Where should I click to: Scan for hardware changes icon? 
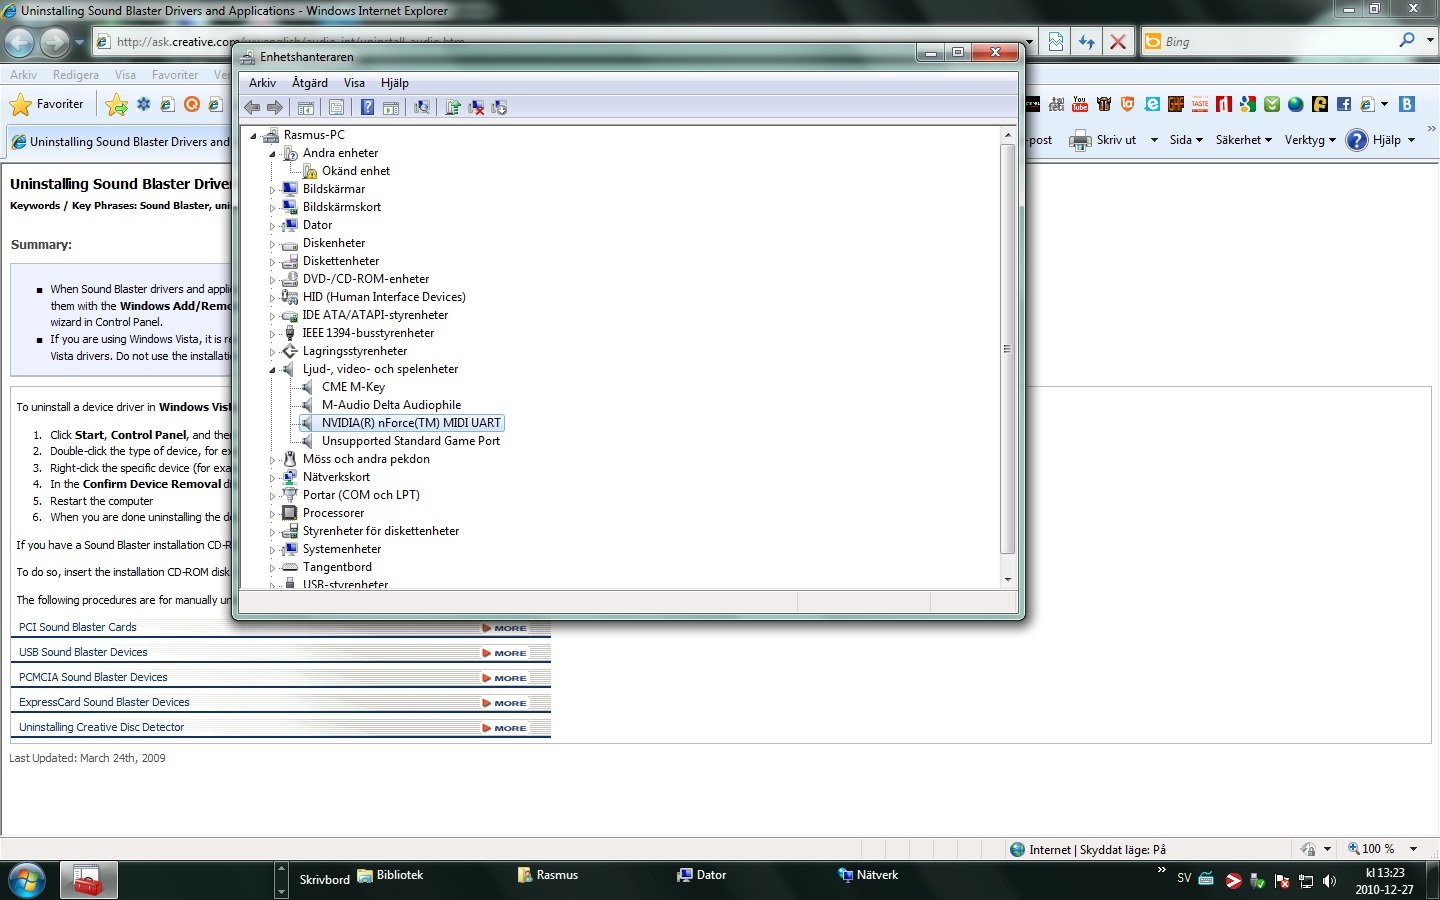pos(422,107)
